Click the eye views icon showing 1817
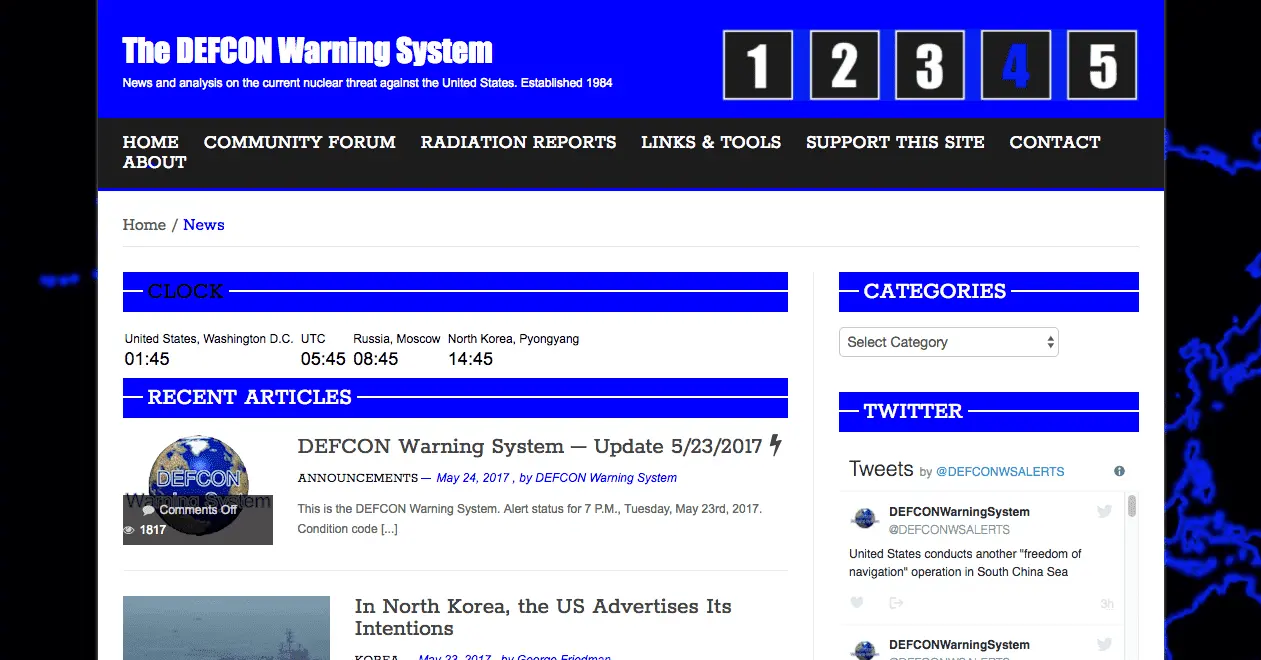This screenshot has width=1261, height=660. 129,530
